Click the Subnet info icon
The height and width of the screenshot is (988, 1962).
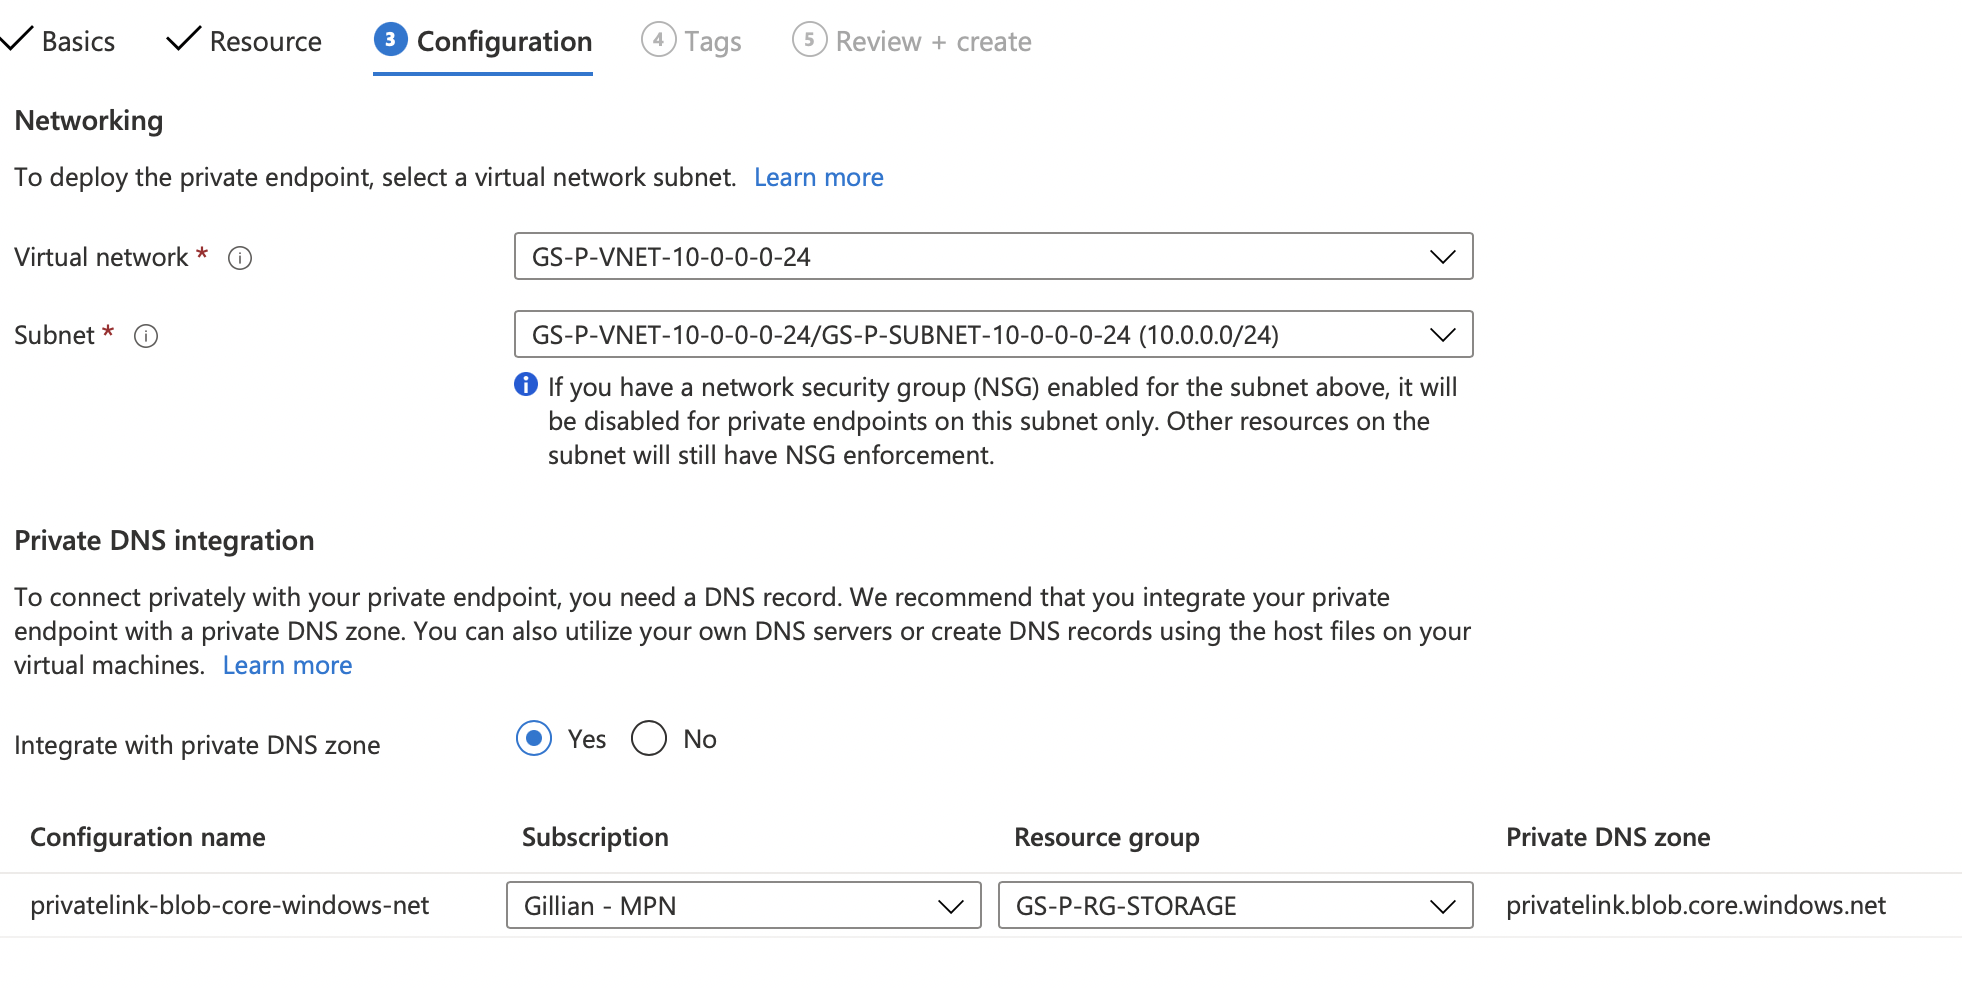pyautogui.click(x=145, y=336)
